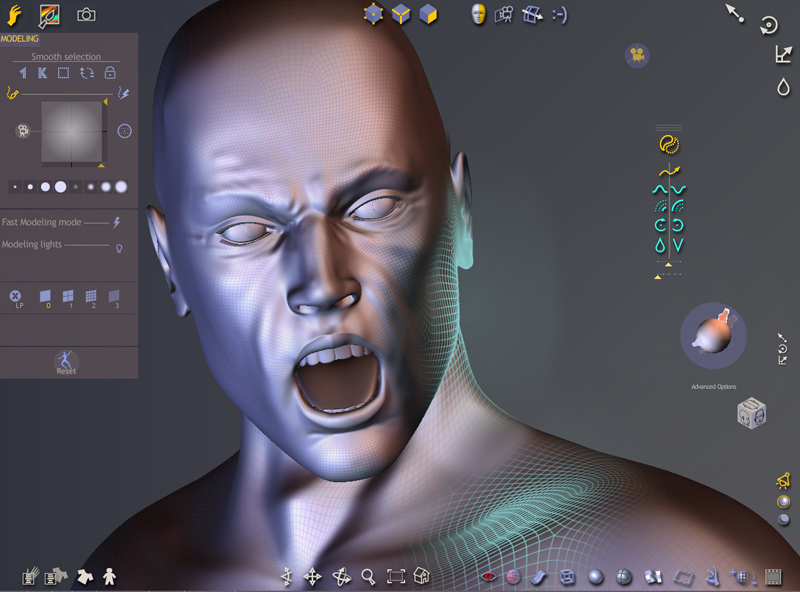The width and height of the screenshot is (800, 592).
Task: Click the bottom zoom magnifier icon
Action: click(x=368, y=577)
